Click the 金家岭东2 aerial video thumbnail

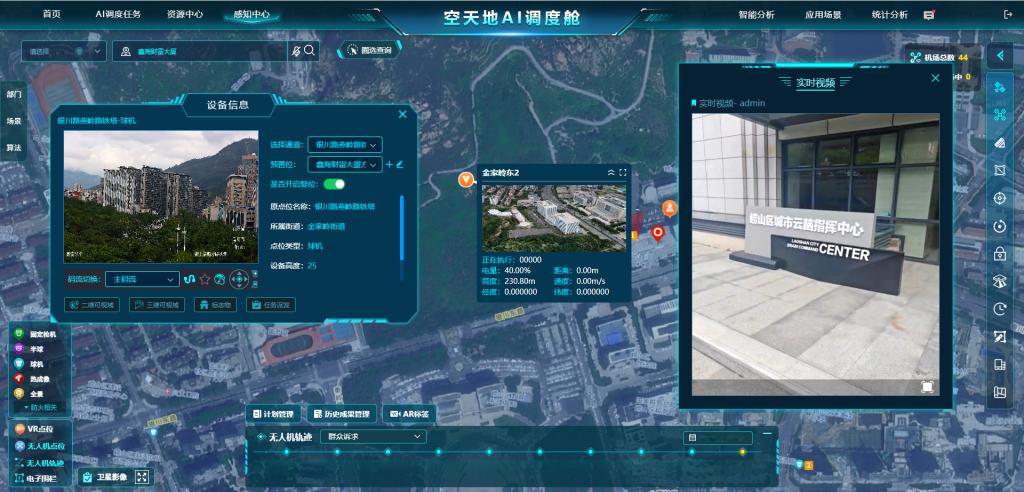tap(554, 218)
